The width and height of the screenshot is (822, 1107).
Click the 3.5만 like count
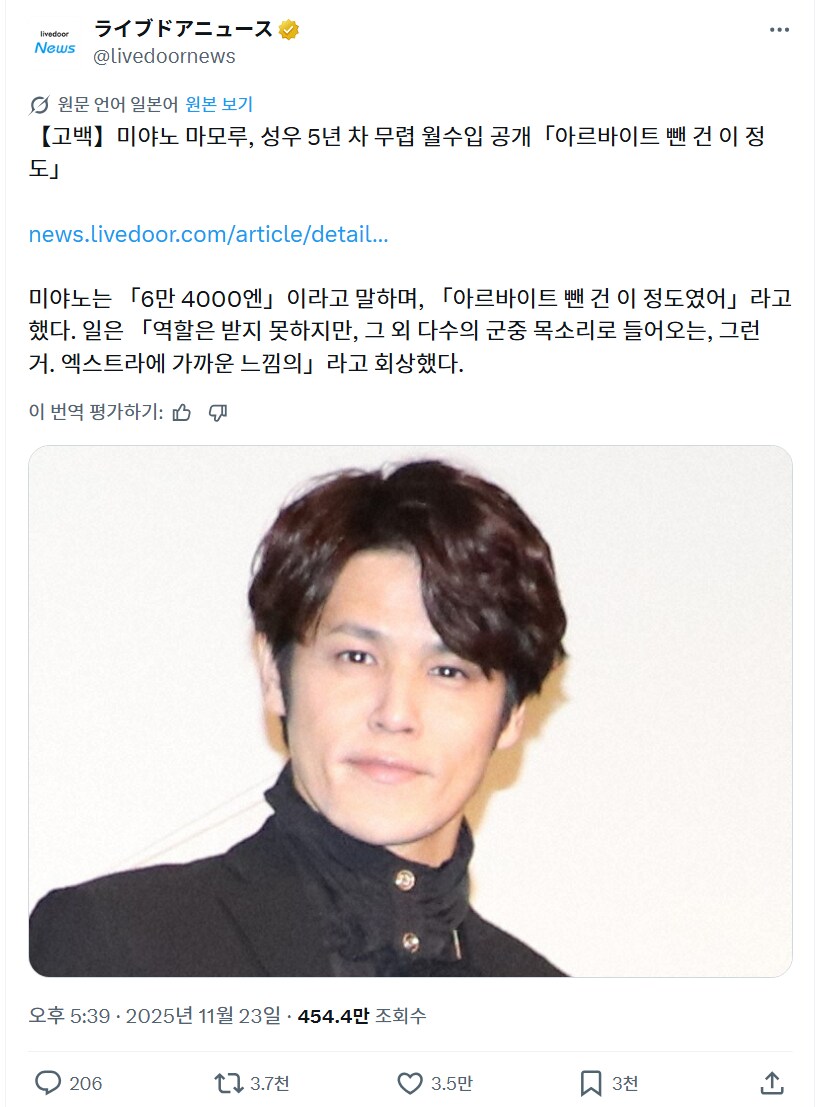[x=452, y=1083]
